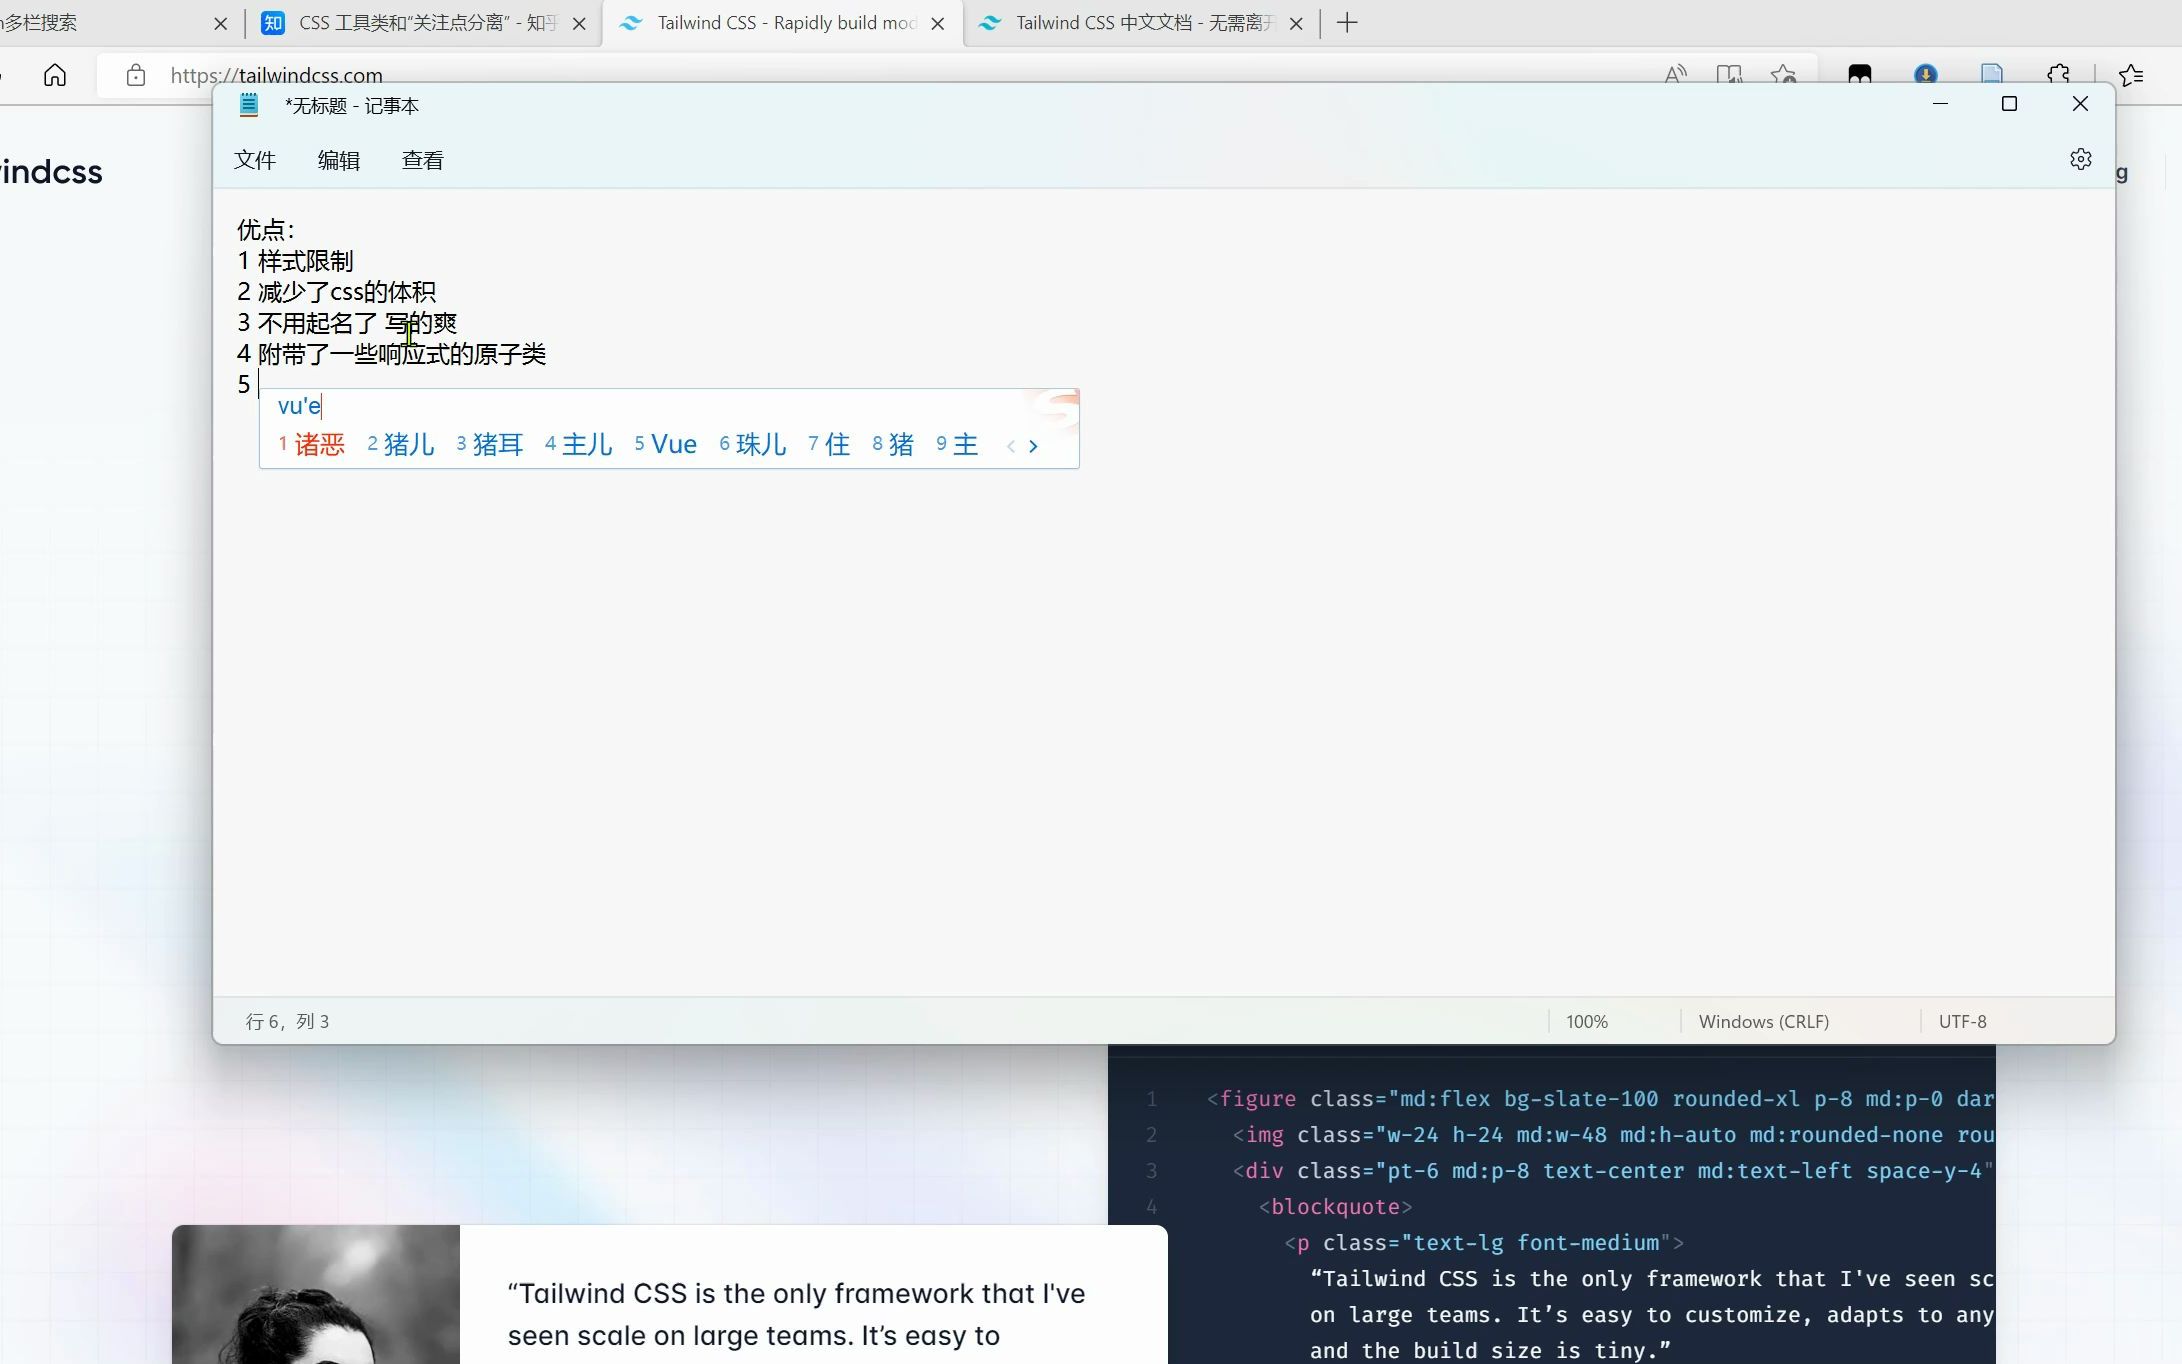Click testimonial portrait photo on Tailwind page
Viewport: 2182px width, 1364px height.
316,1294
